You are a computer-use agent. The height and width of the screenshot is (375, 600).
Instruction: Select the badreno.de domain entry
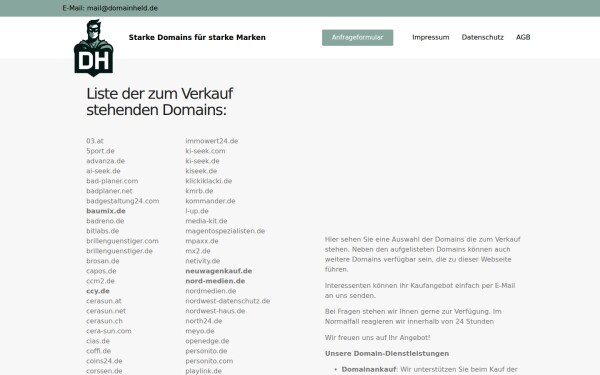(x=105, y=221)
